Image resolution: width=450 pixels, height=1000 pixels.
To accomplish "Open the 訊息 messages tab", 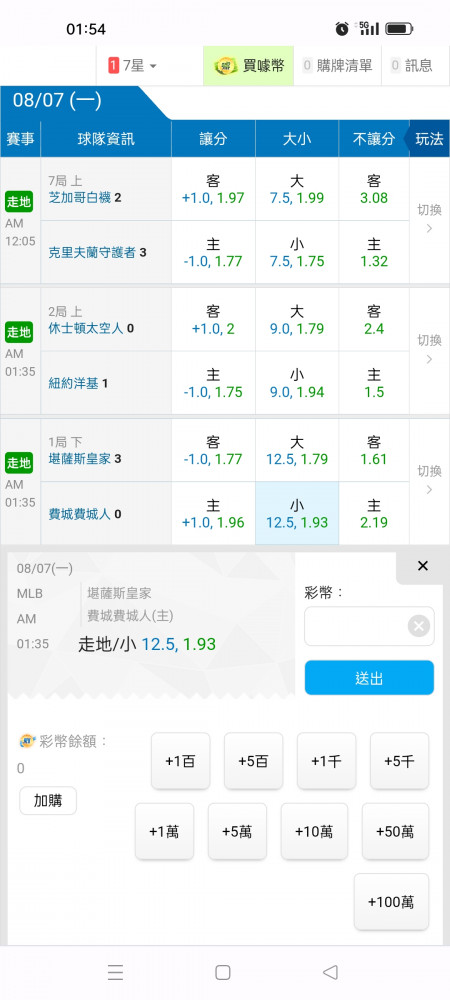I will pyautogui.click(x=412, y=65).
